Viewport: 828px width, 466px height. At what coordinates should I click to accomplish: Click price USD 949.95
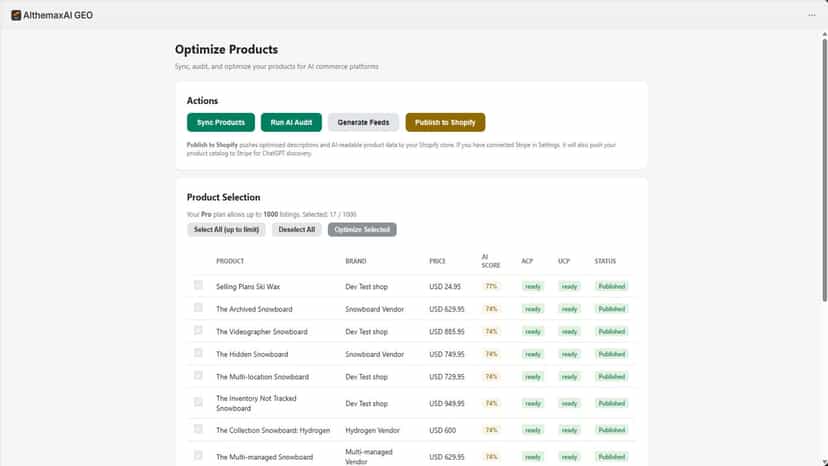[447, 404]
